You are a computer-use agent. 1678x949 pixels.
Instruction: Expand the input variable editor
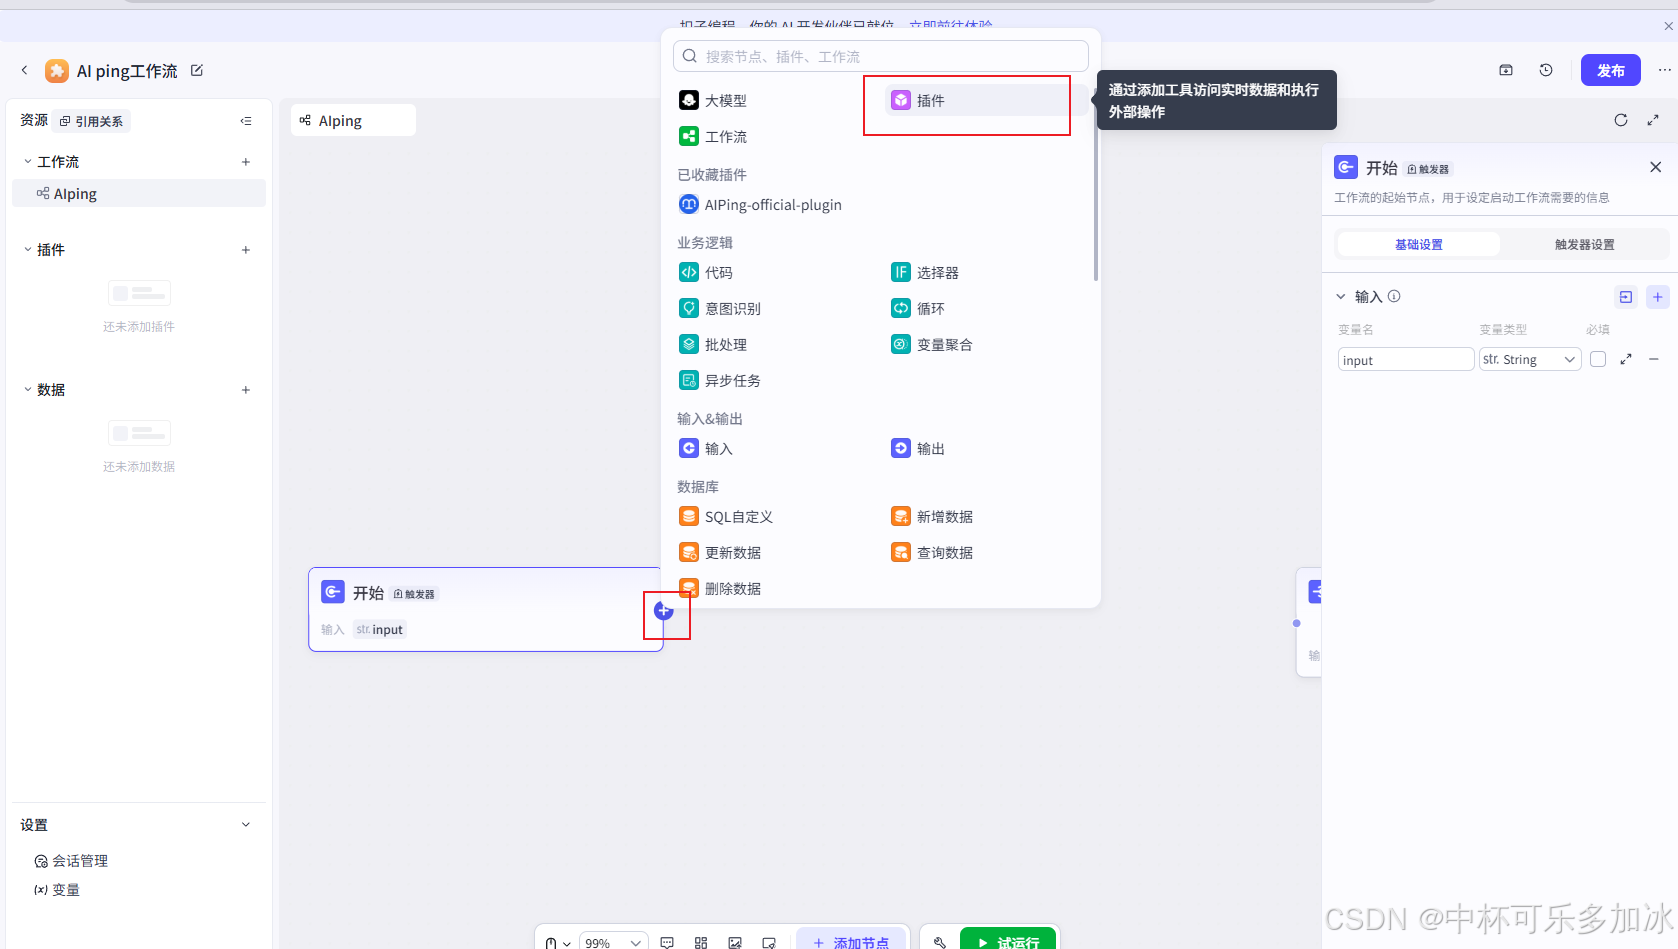(1626, 359)
